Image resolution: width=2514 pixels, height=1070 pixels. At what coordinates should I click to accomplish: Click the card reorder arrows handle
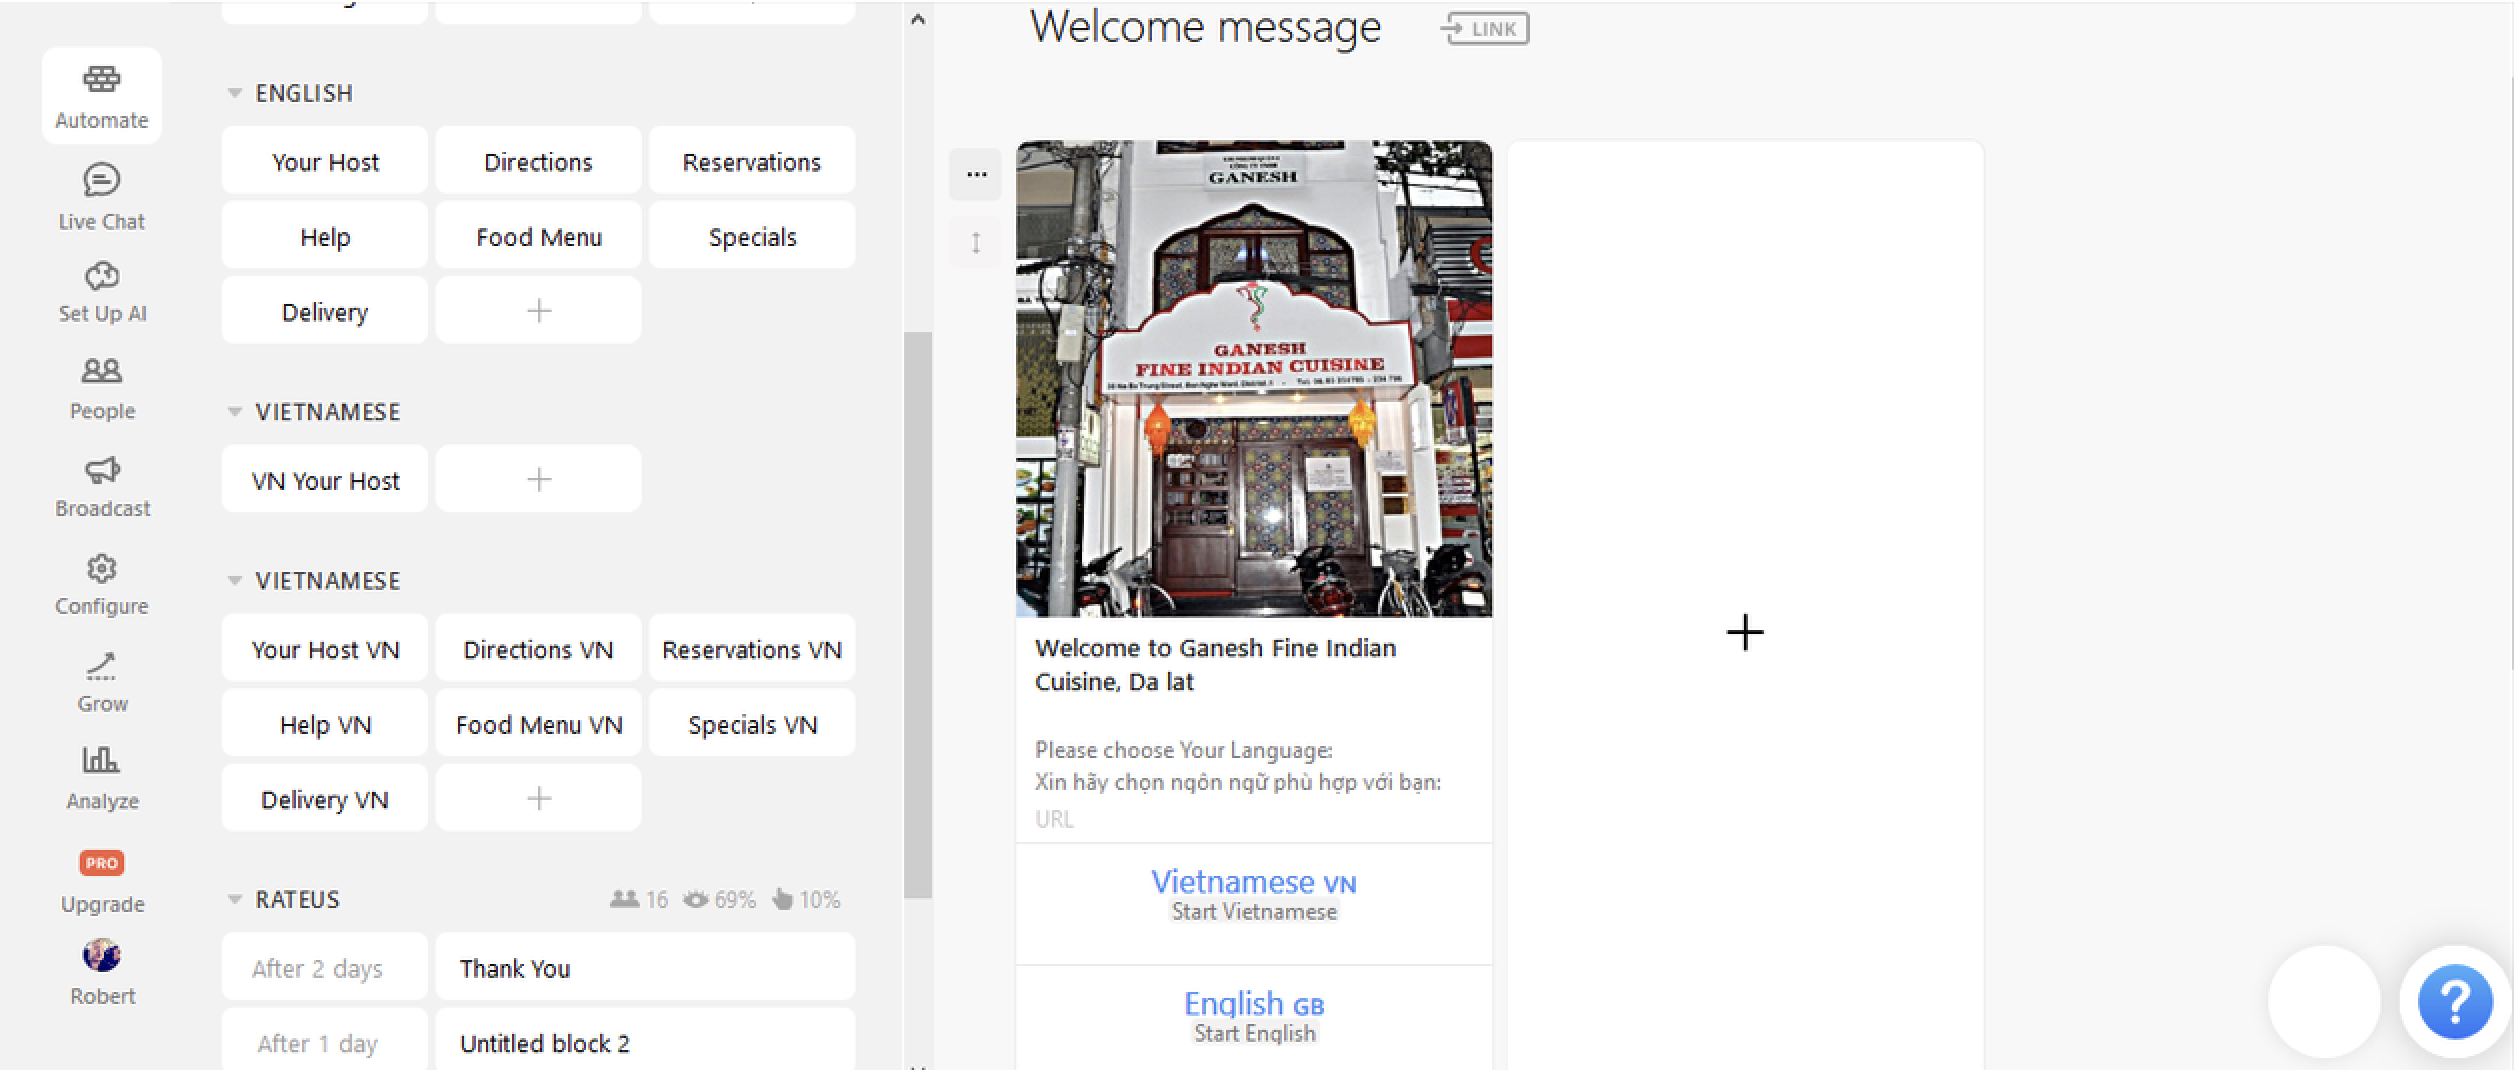tap(976, 242)
